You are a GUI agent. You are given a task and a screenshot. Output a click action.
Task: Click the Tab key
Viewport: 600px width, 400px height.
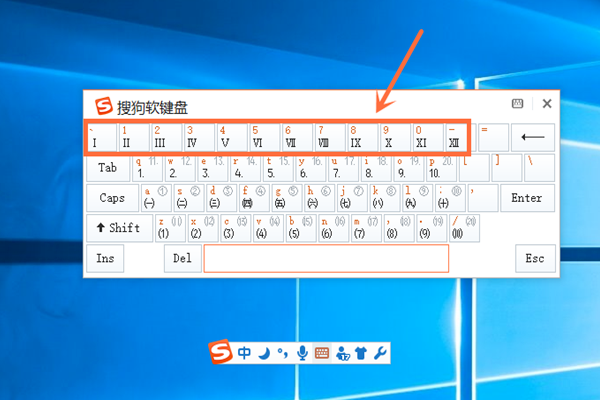(108, 168)
